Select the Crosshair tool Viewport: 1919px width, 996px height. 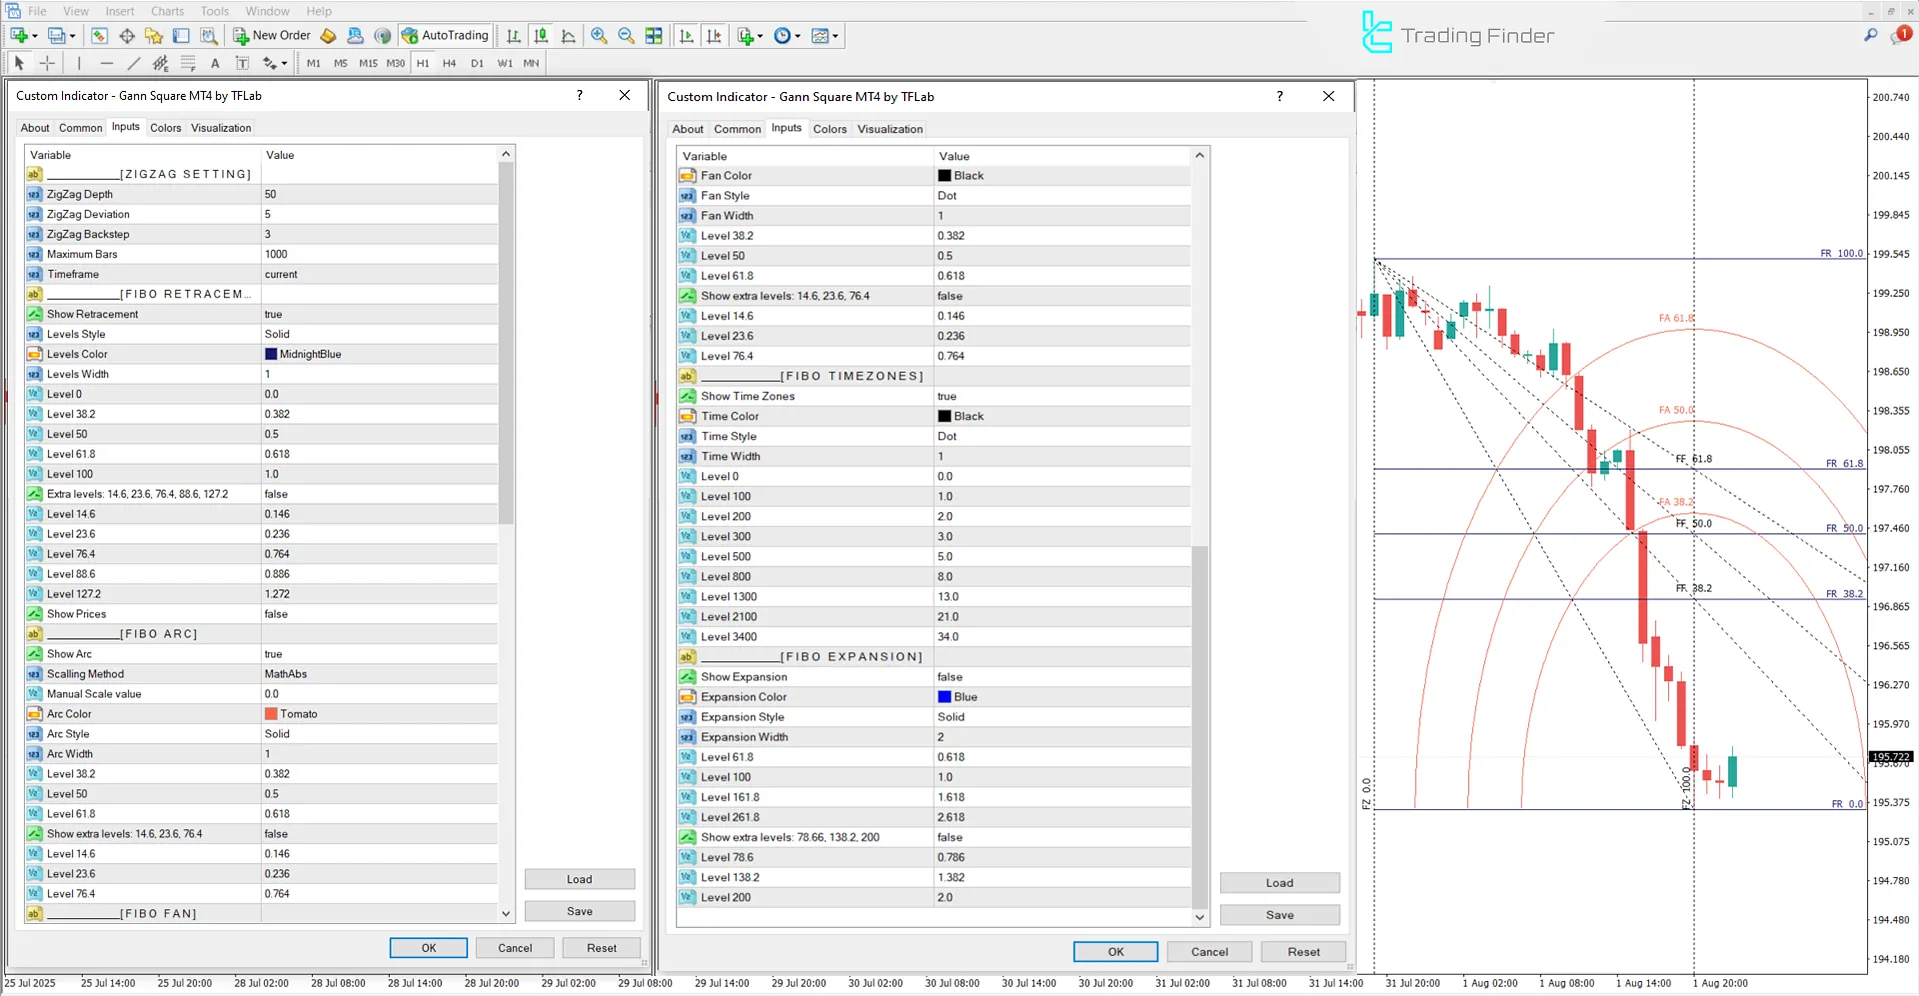47,62
